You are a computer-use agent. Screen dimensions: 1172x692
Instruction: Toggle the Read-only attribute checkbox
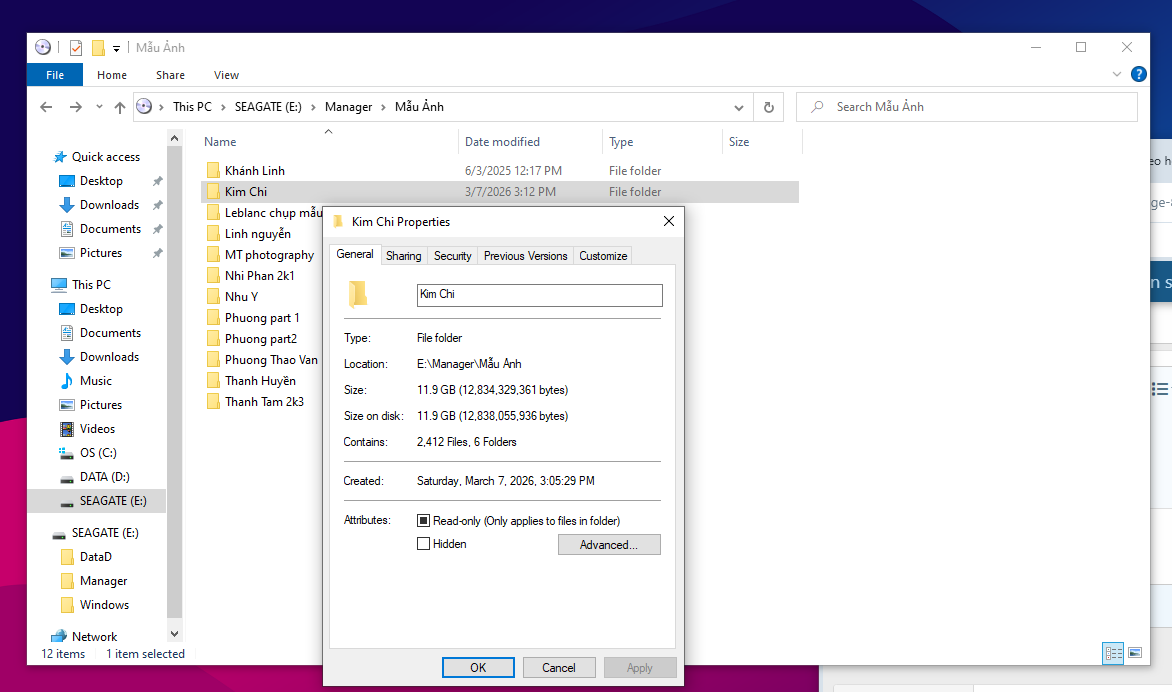424,520
